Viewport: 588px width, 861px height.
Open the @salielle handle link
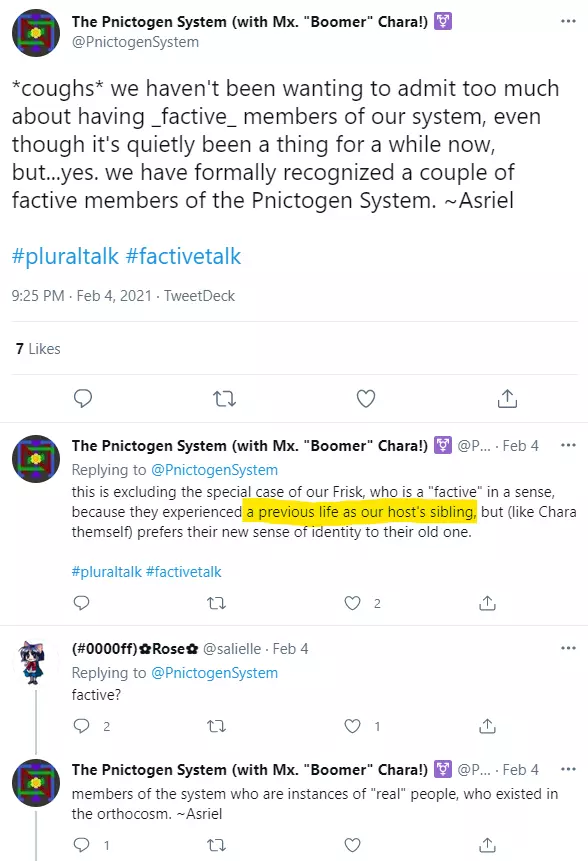pyautogui.click(x=232, y=648)
